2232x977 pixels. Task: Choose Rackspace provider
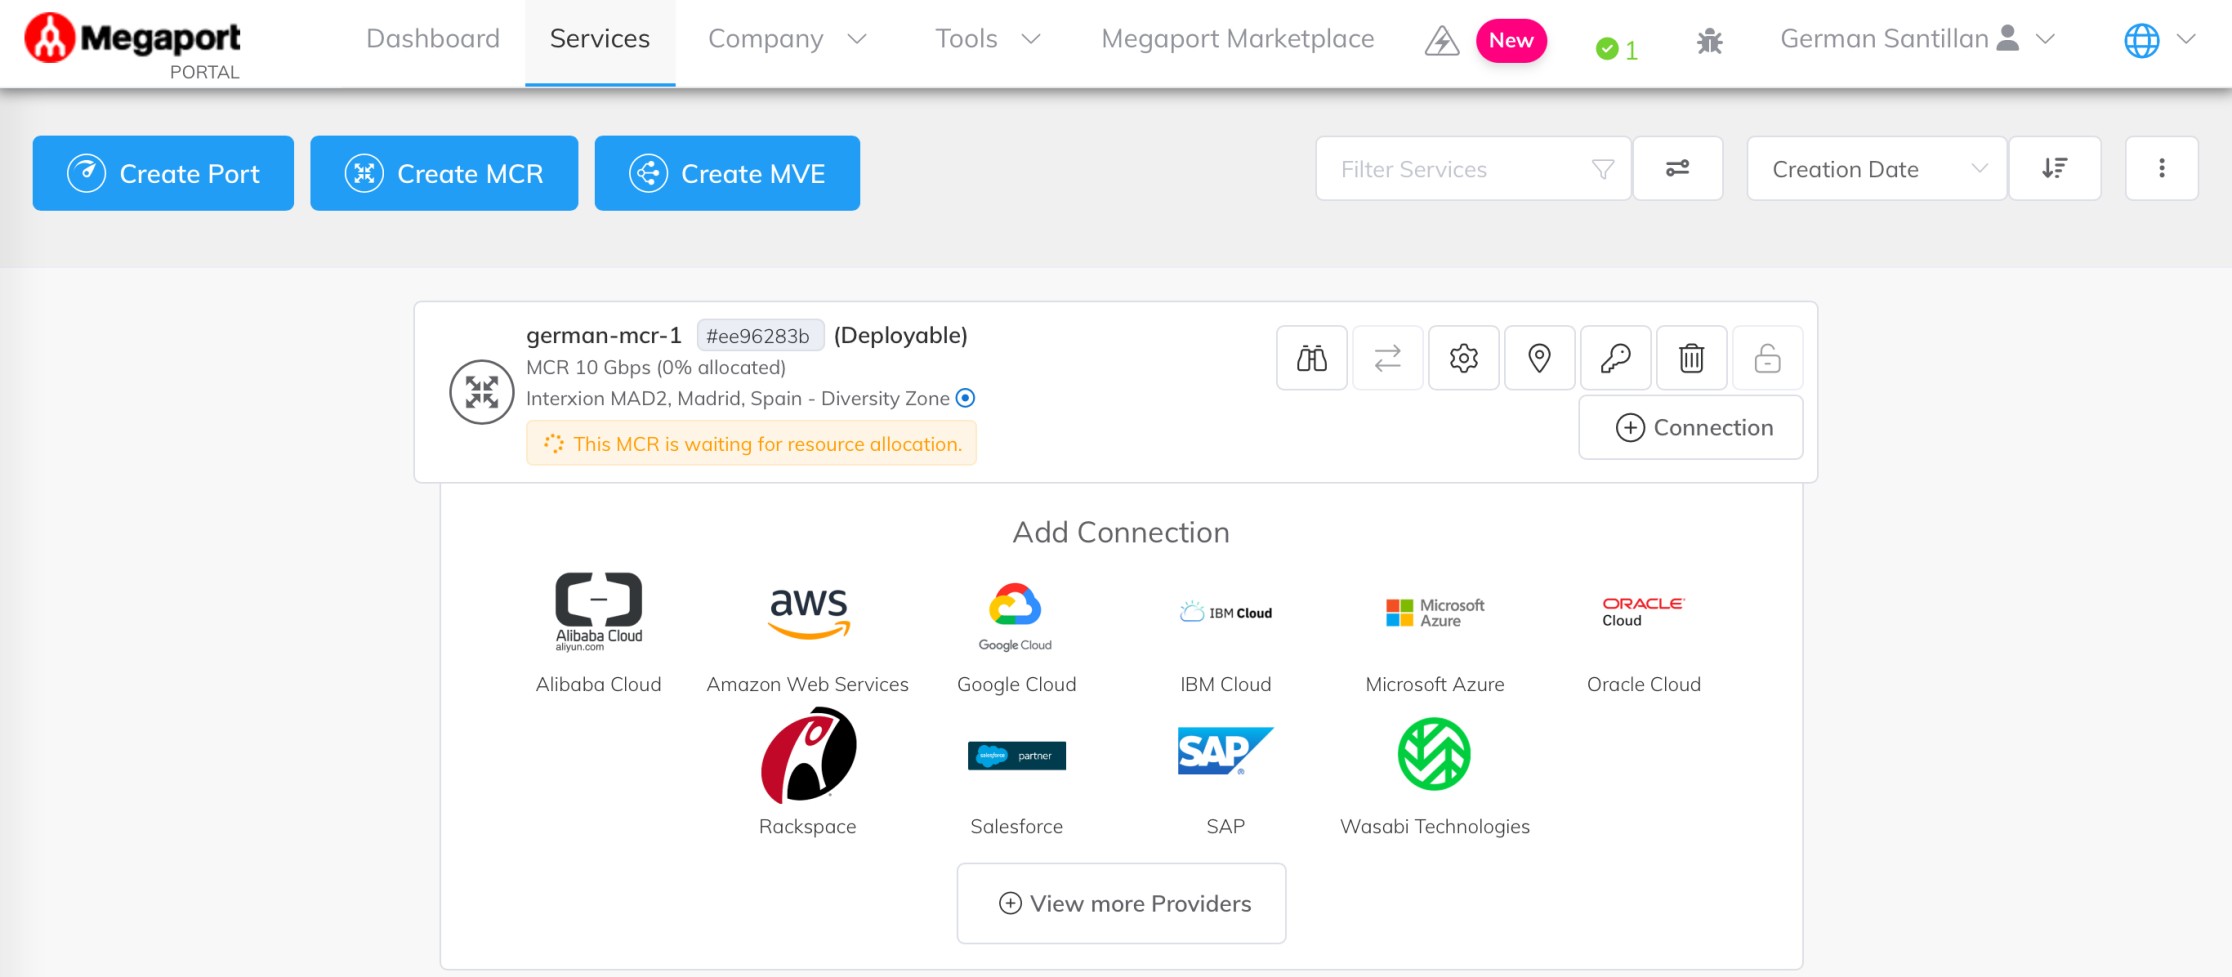tap(808, 773)
